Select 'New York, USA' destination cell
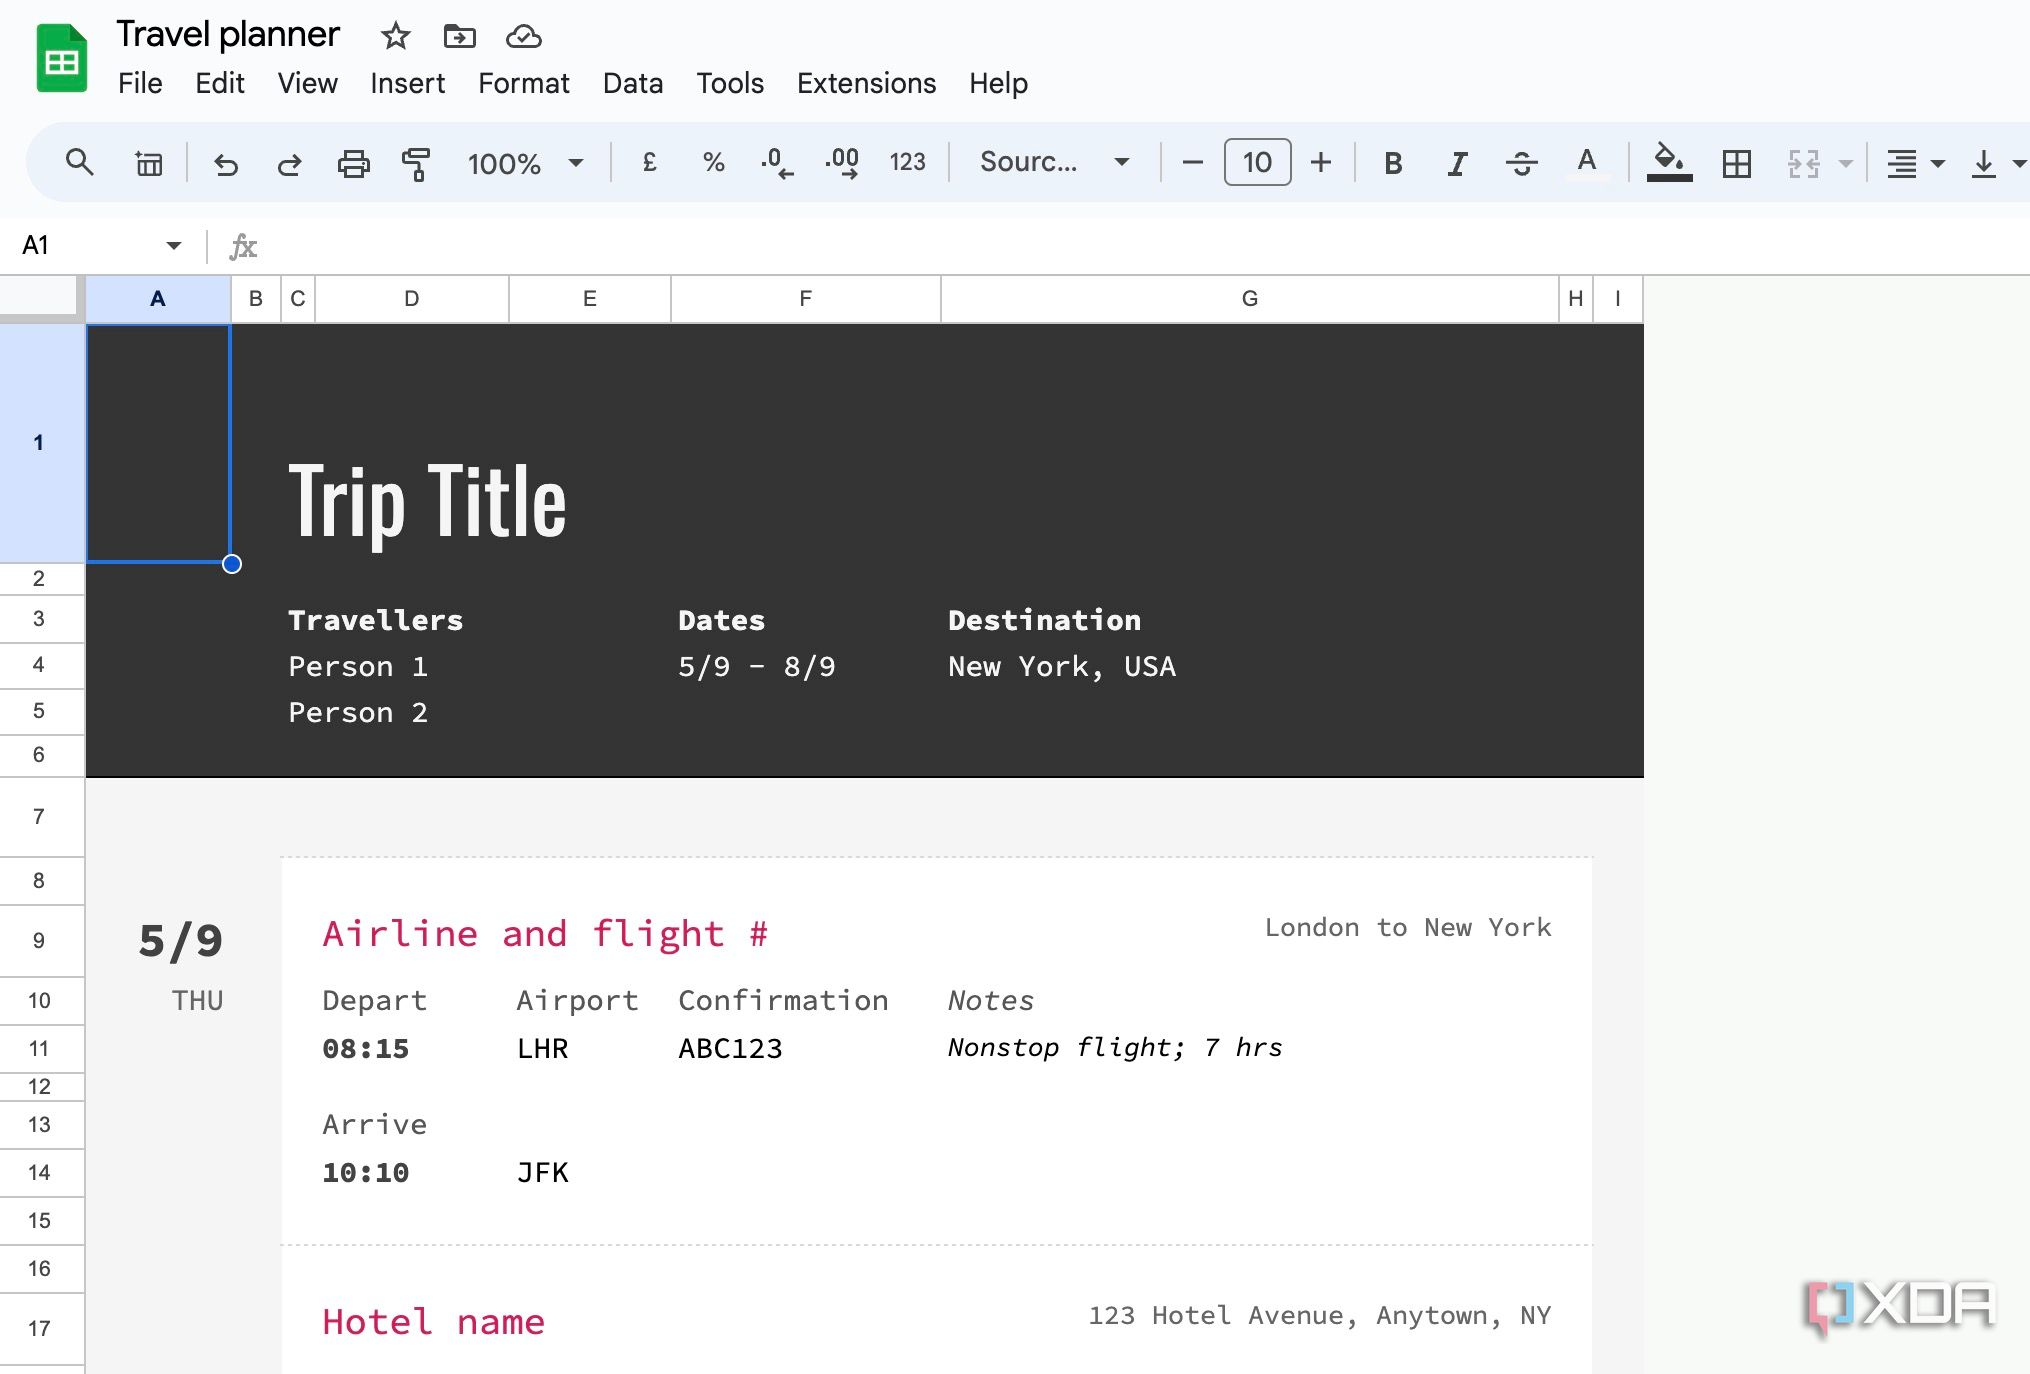The width and height of the screenshot is (2030, 1374). coord(1062,667)
